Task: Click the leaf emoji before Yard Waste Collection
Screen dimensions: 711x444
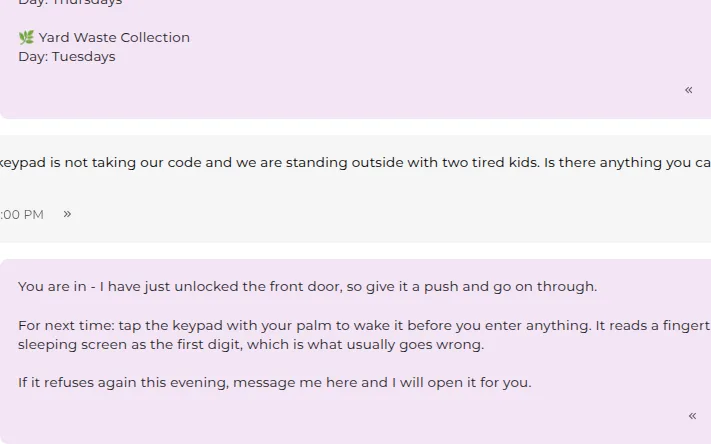Action: (26, 37)
